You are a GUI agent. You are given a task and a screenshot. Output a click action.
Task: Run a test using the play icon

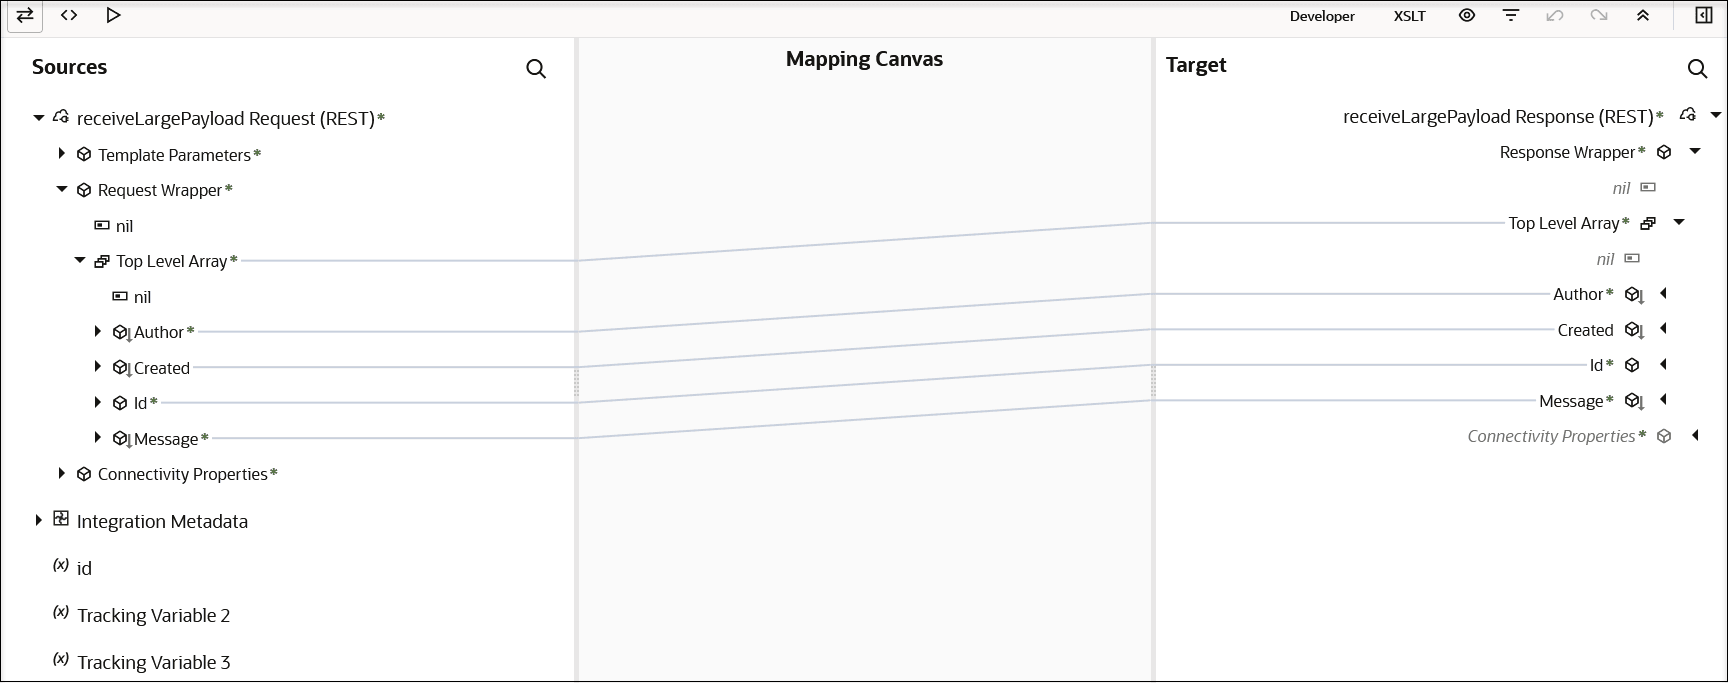tap(113, 15)
